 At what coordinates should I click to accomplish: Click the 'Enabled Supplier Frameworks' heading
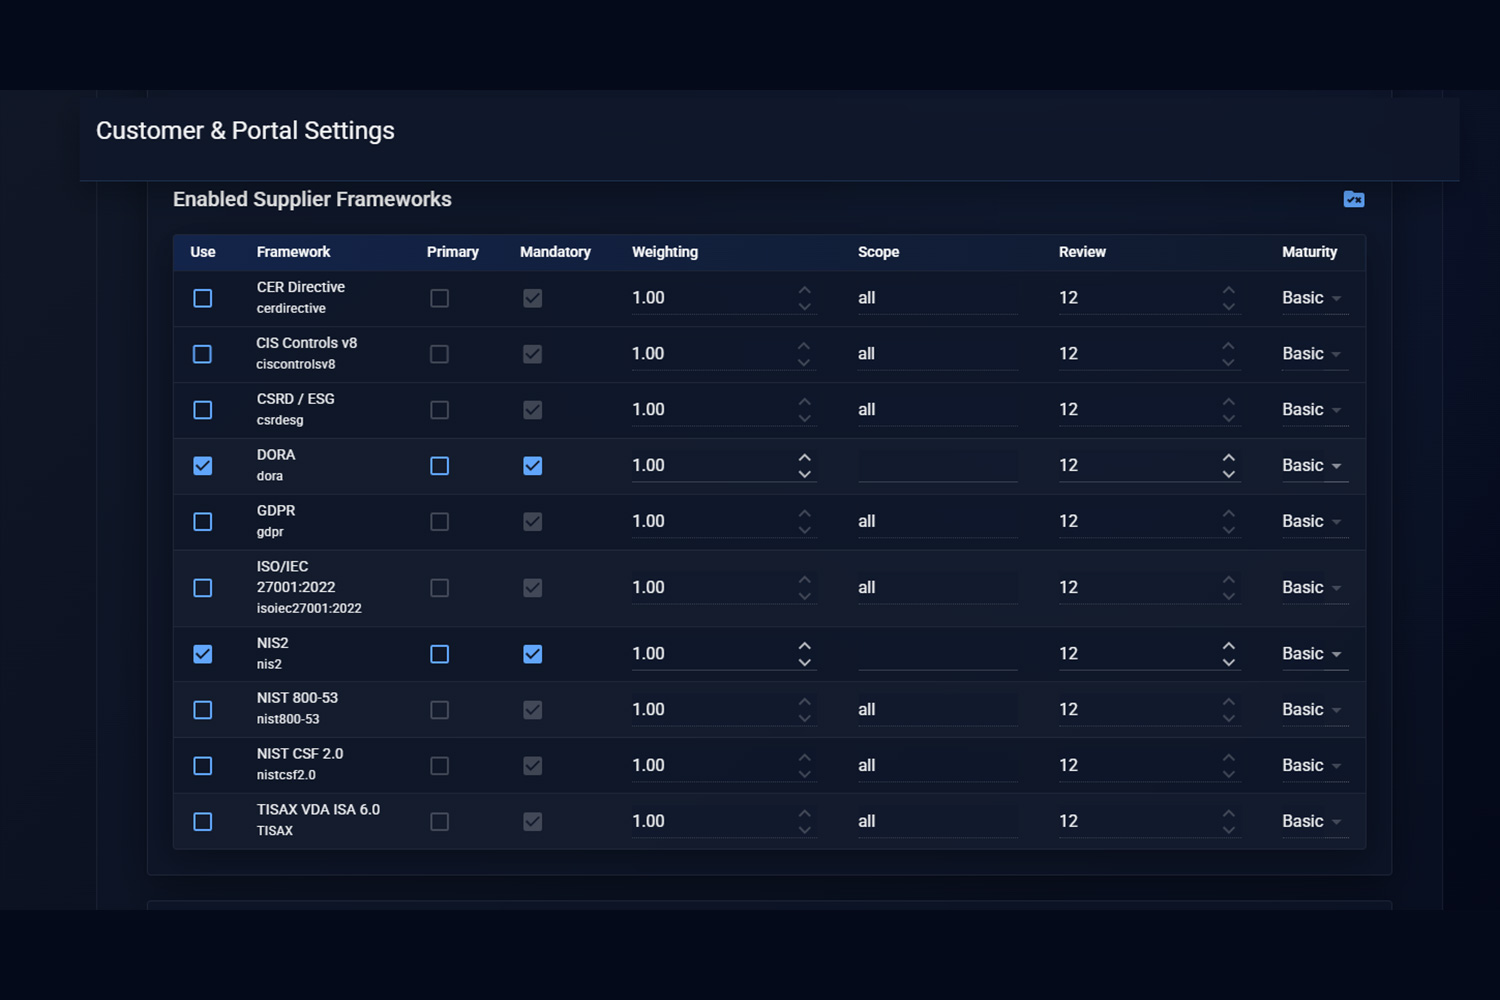coord(312,199)
